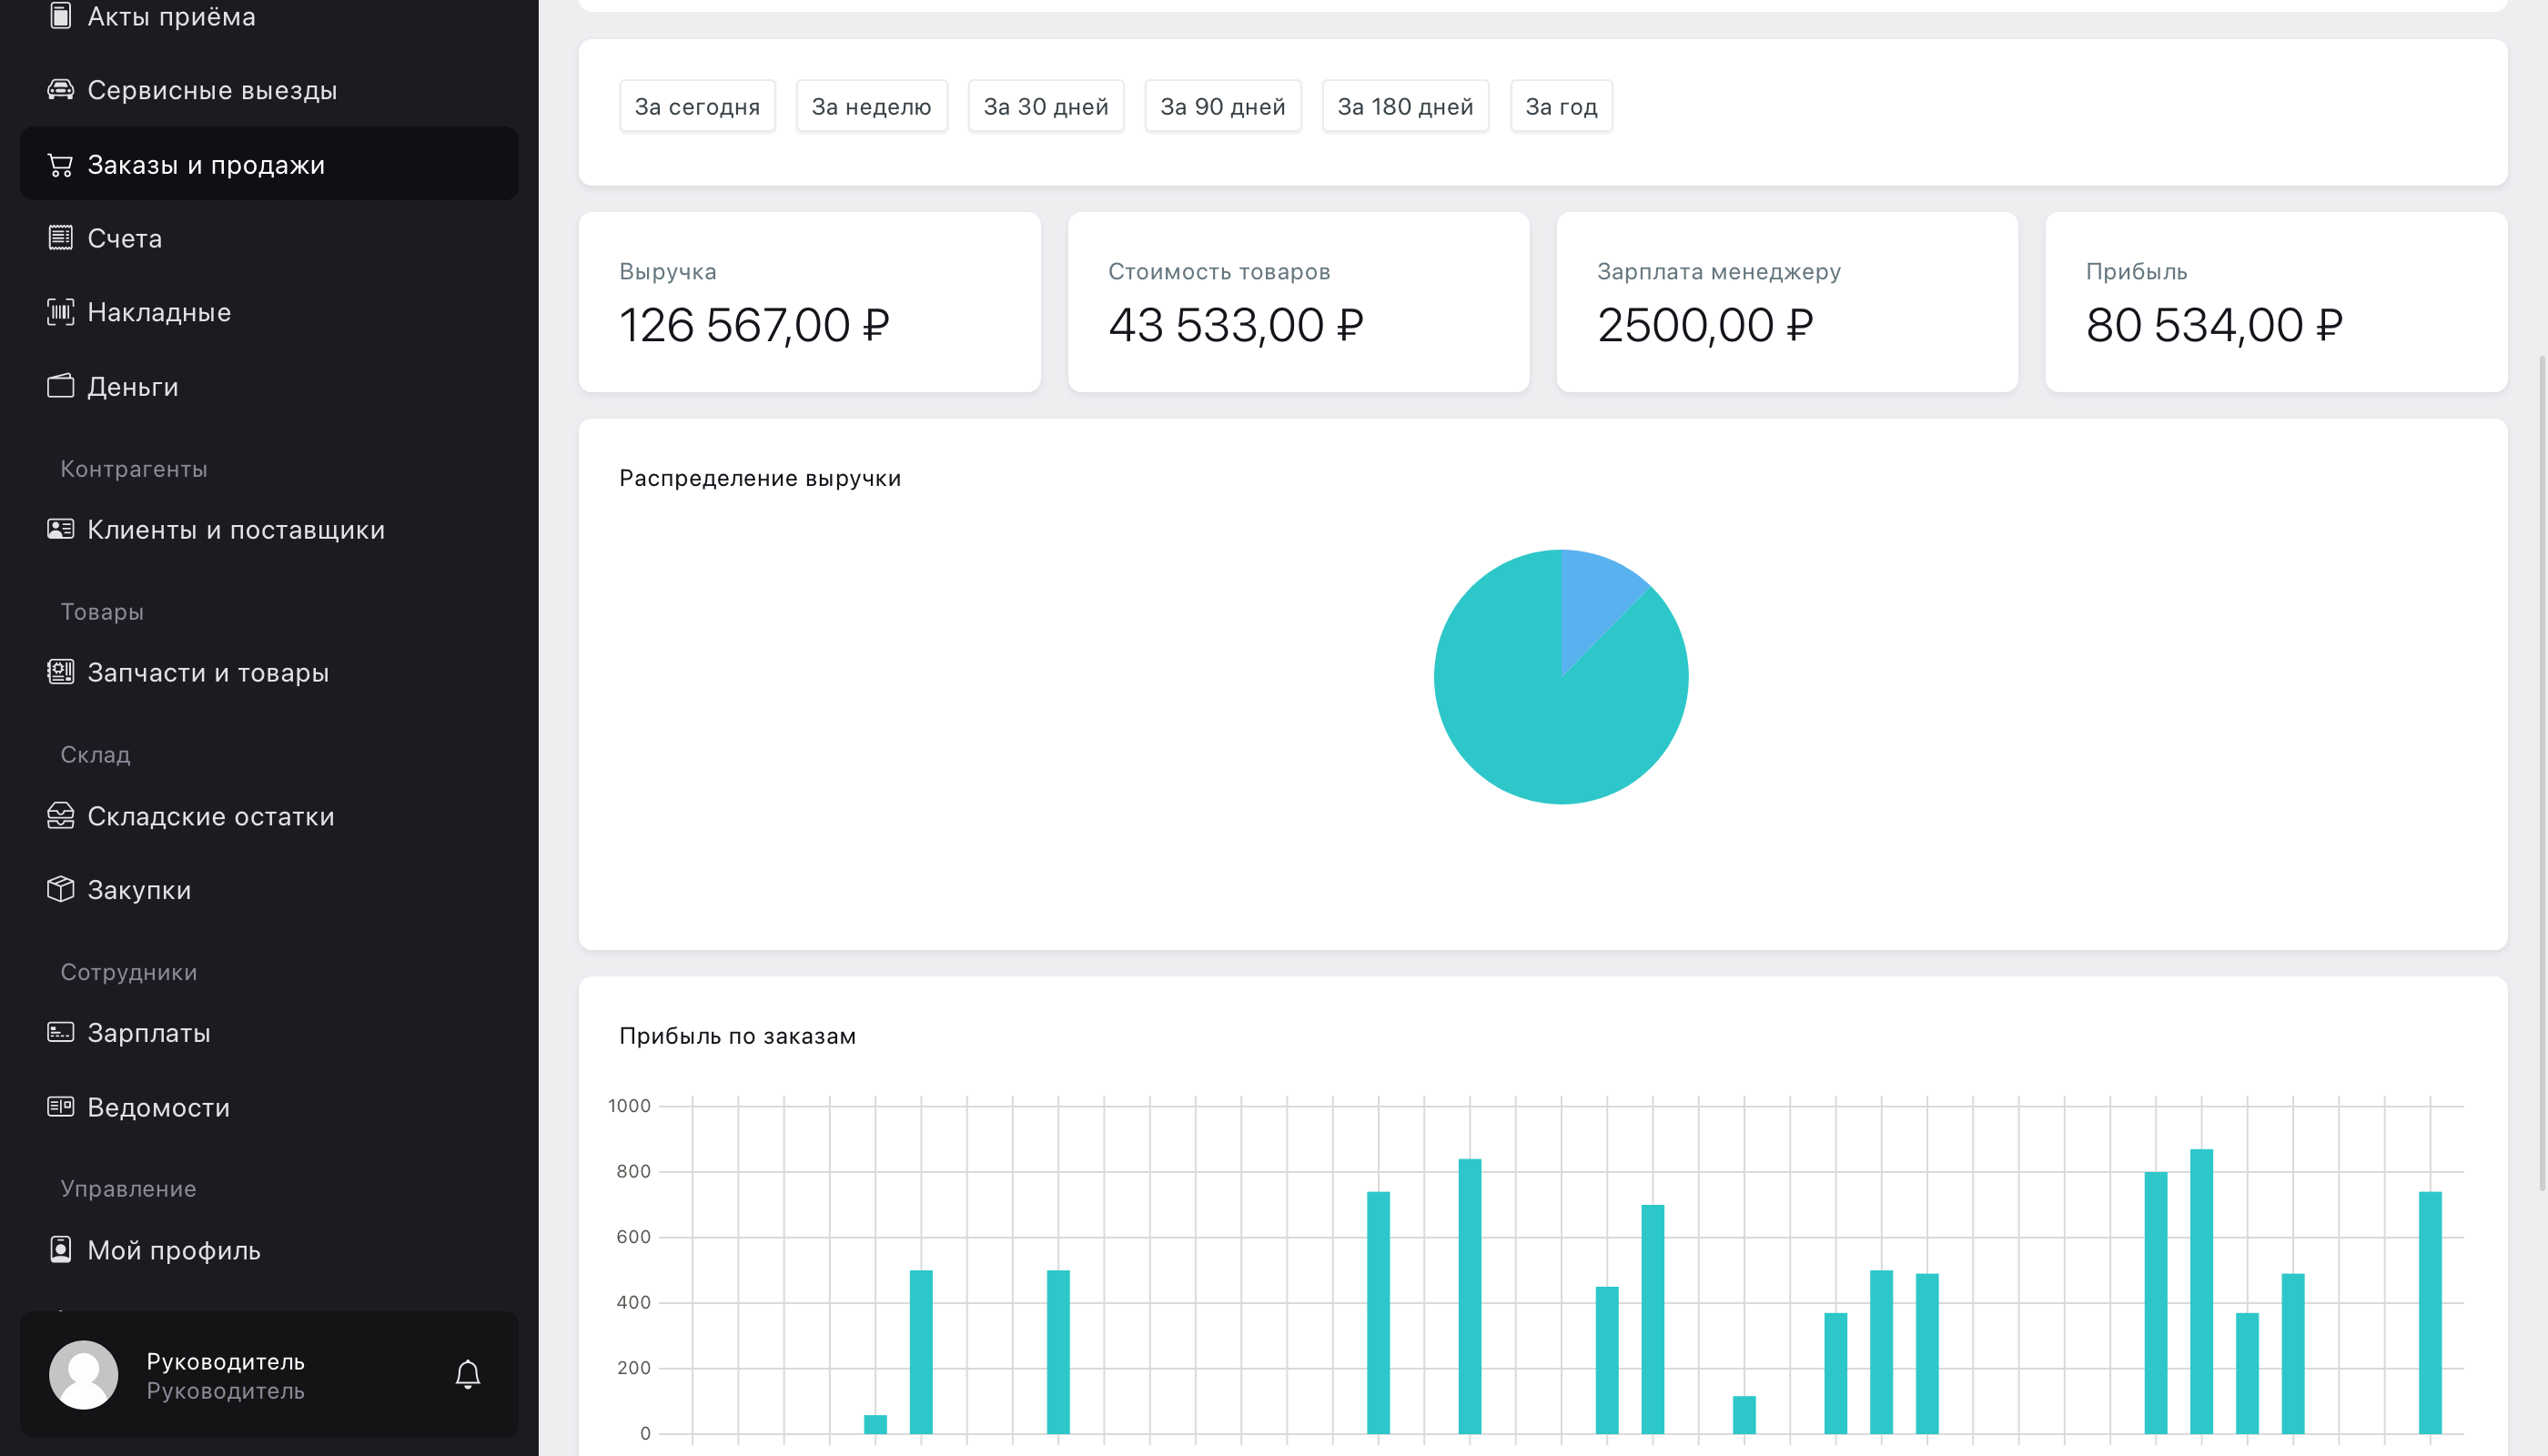
Task: Click the Клиенты и поставщики contact card icon
Action: (x=60, y=529)
